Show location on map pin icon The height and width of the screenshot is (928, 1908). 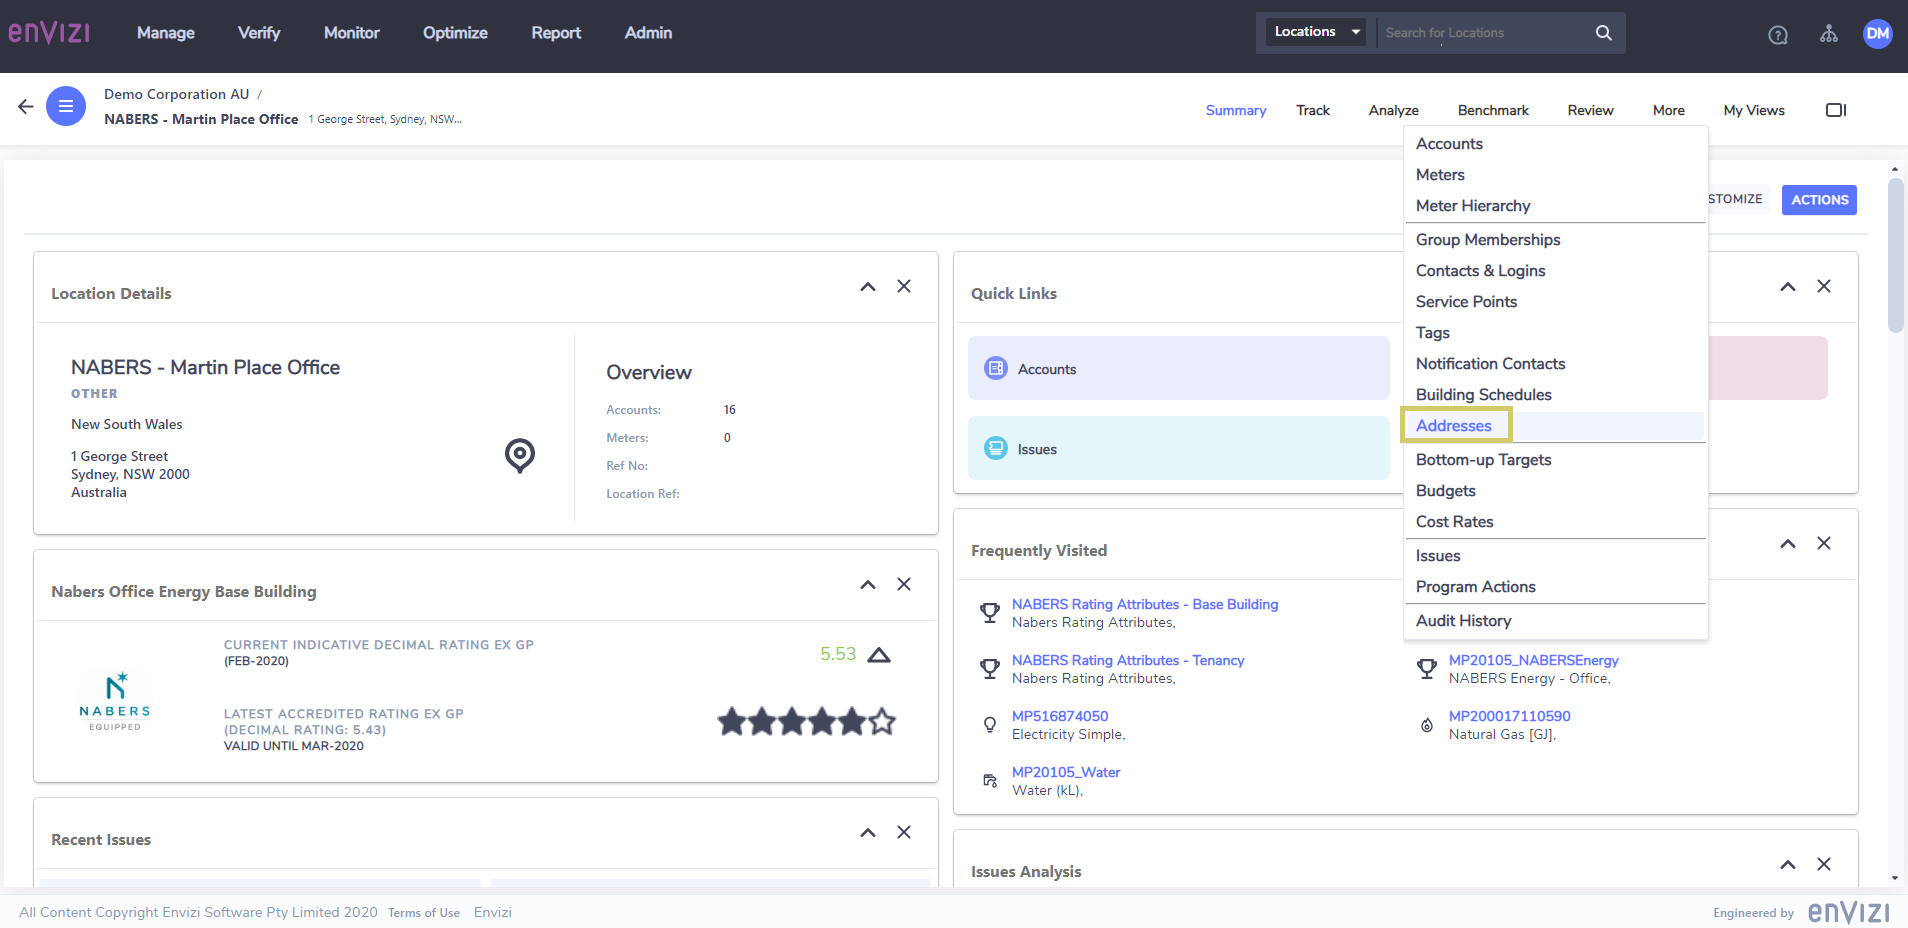[520, 456]
